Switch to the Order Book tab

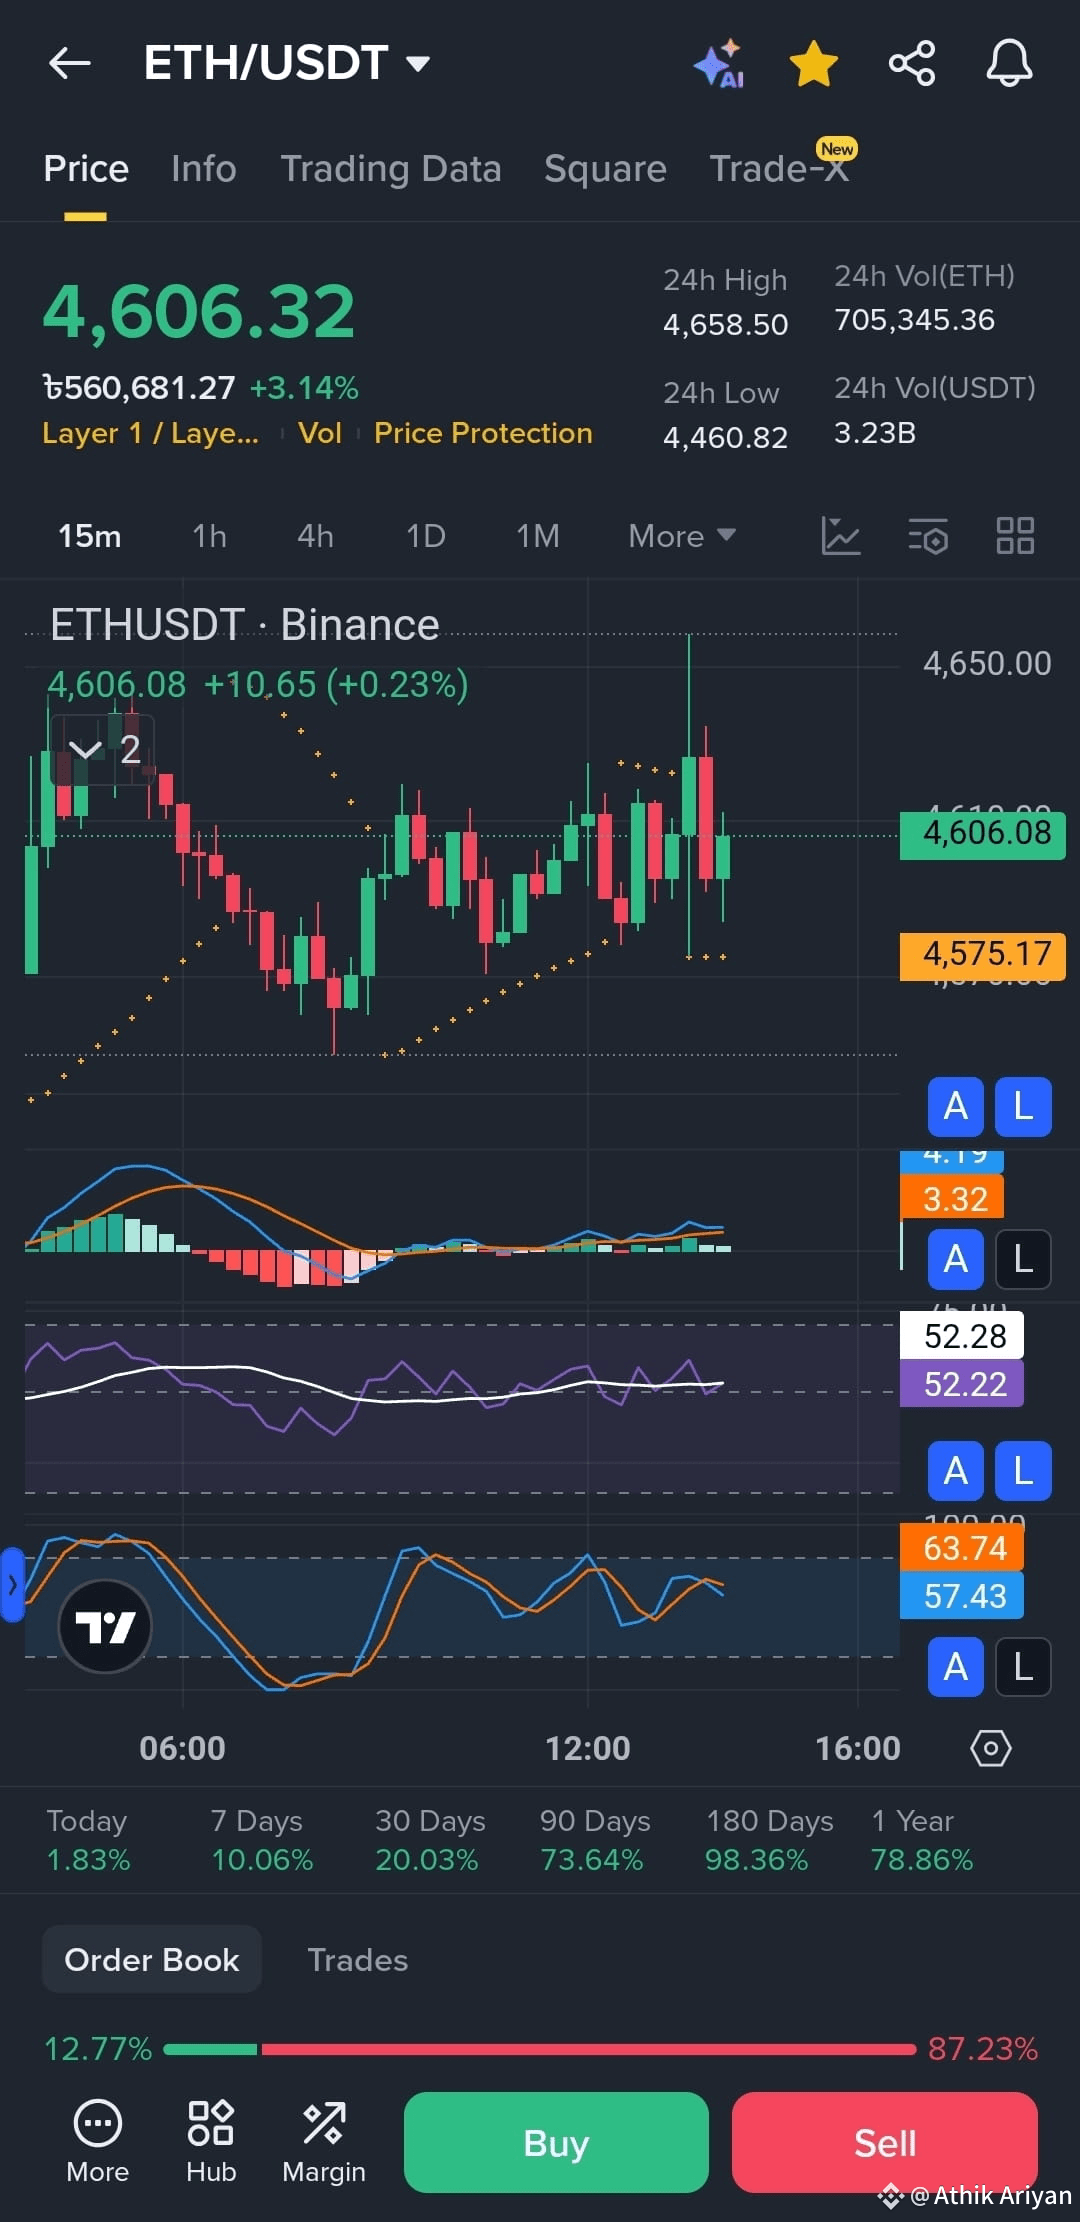(x=151, y=1959)
